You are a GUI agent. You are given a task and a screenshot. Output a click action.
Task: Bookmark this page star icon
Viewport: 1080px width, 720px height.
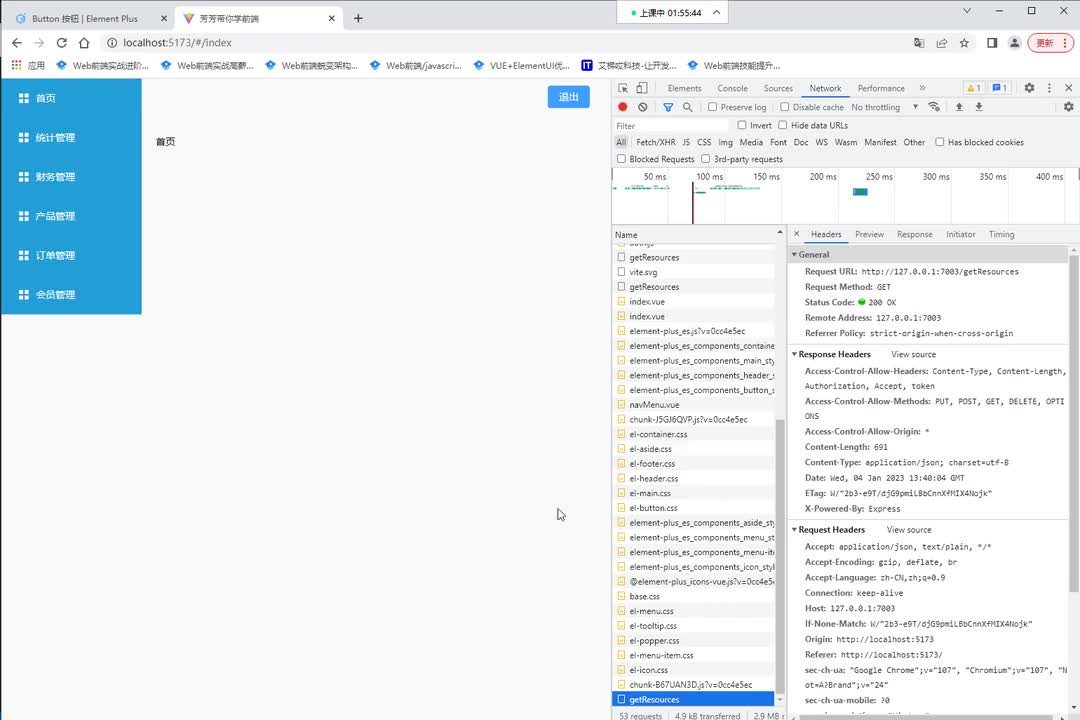pyautogui.click(x=964, y=43)
